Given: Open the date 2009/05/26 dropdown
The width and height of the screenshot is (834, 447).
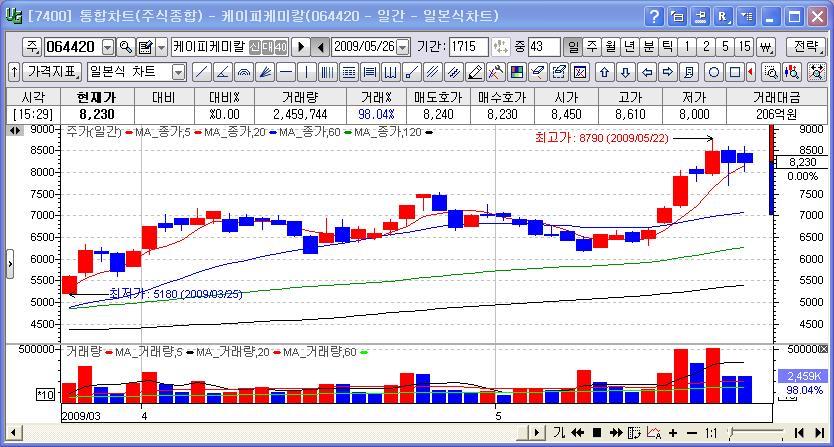Looking at the screenshot, I should point(403,47).
